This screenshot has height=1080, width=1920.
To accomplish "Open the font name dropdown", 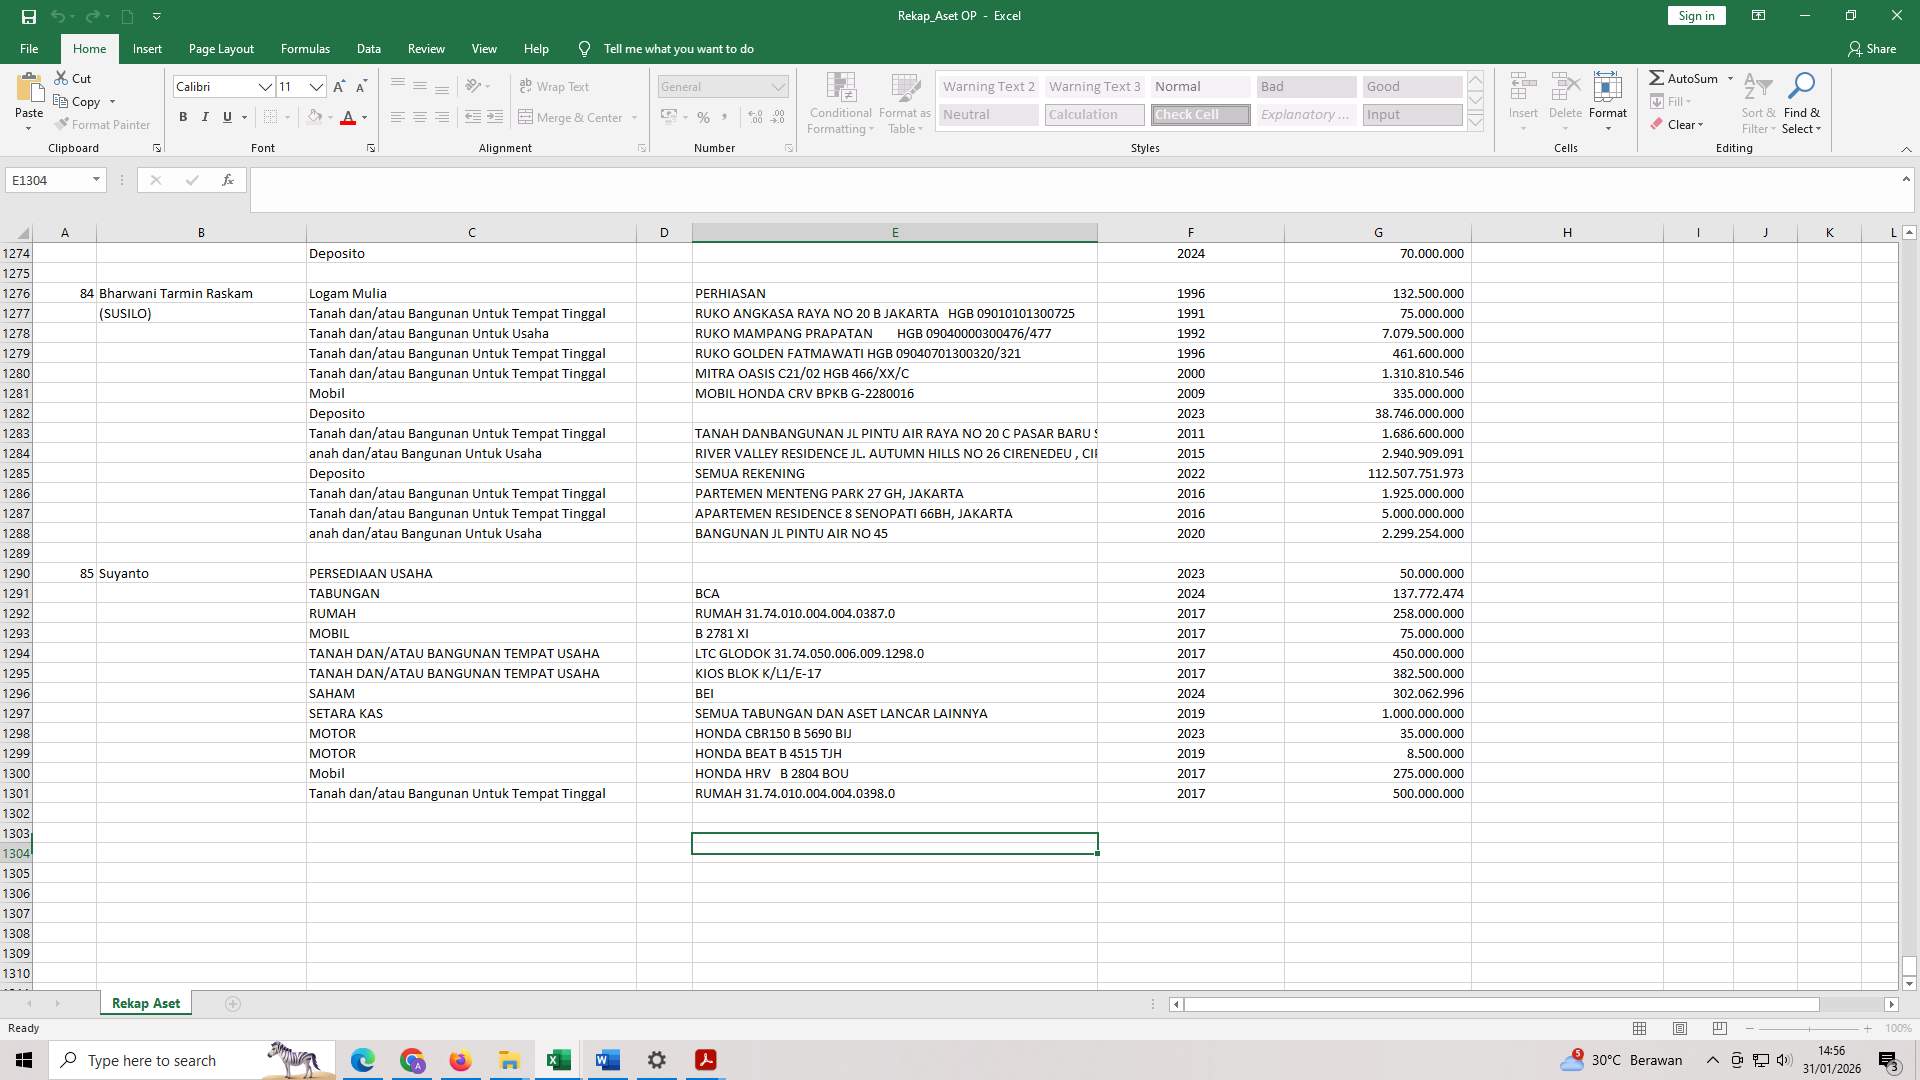I will coord(265,86).
